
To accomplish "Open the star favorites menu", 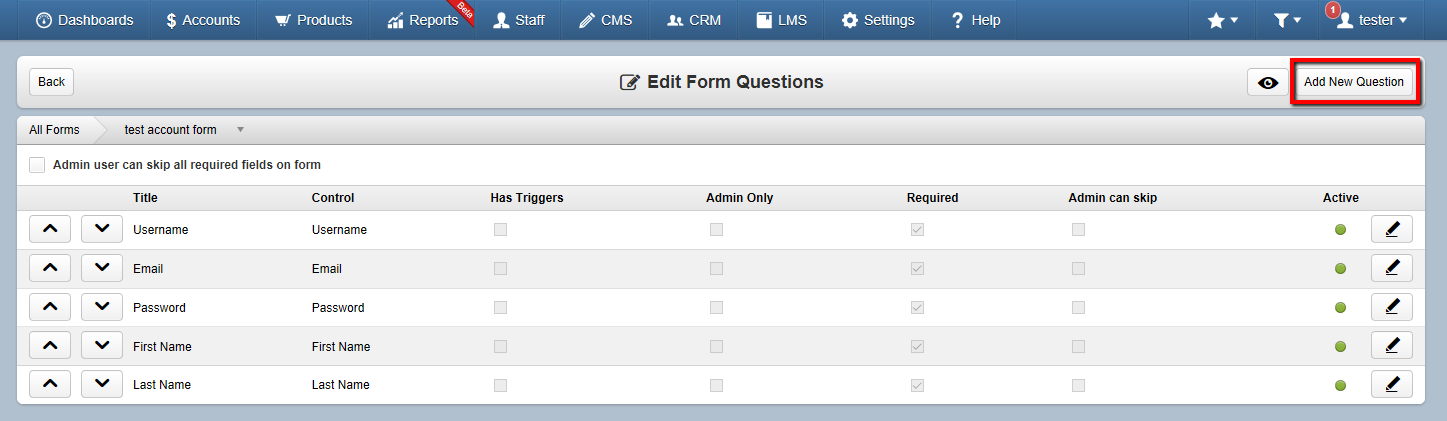I will click(x=1223, y=20).
